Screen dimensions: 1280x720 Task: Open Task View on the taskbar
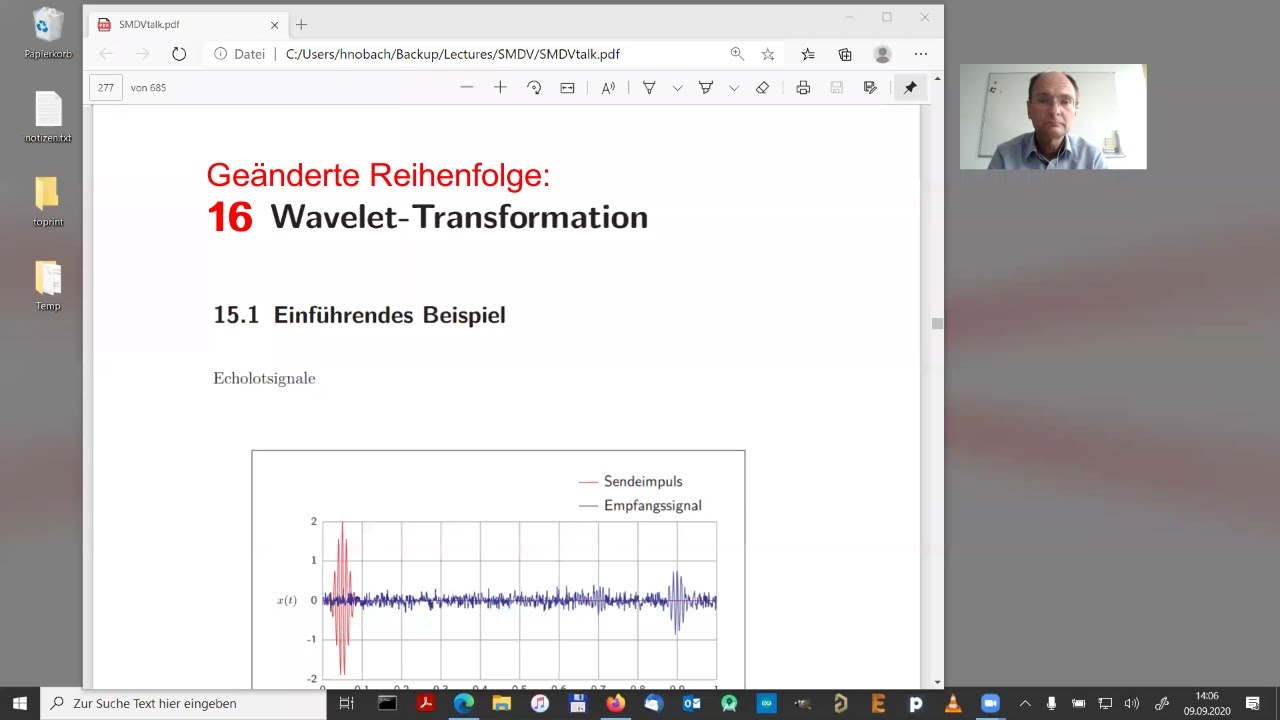346,703
